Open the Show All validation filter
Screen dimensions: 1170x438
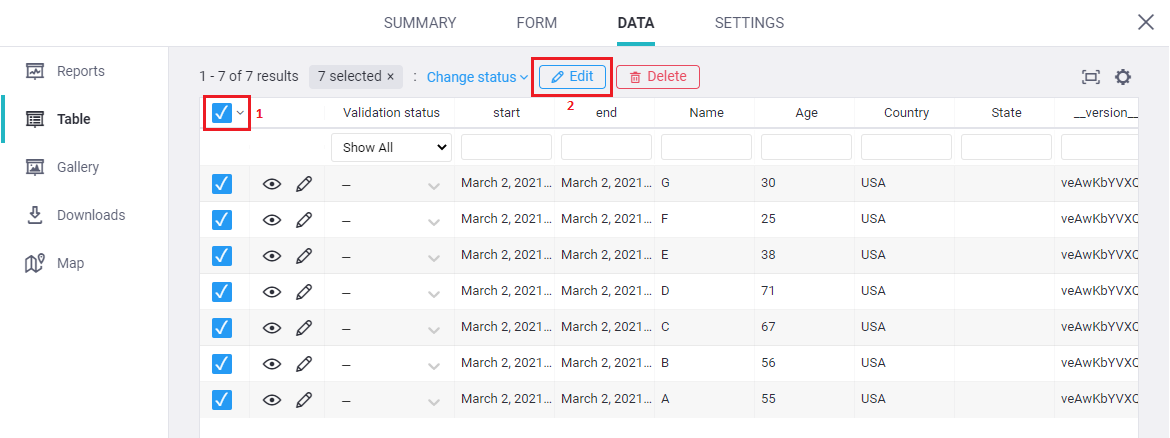(x=391, y=147)
